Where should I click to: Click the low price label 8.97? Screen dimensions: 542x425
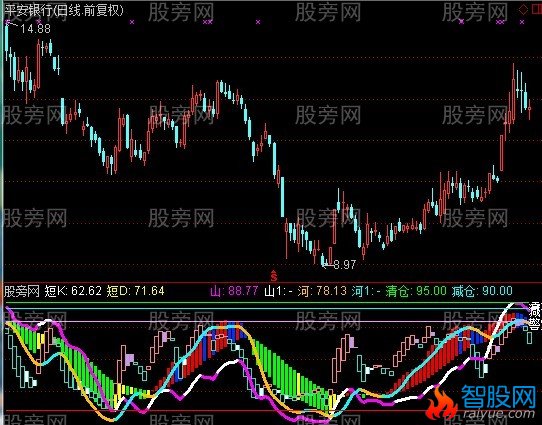coord(345,265)
